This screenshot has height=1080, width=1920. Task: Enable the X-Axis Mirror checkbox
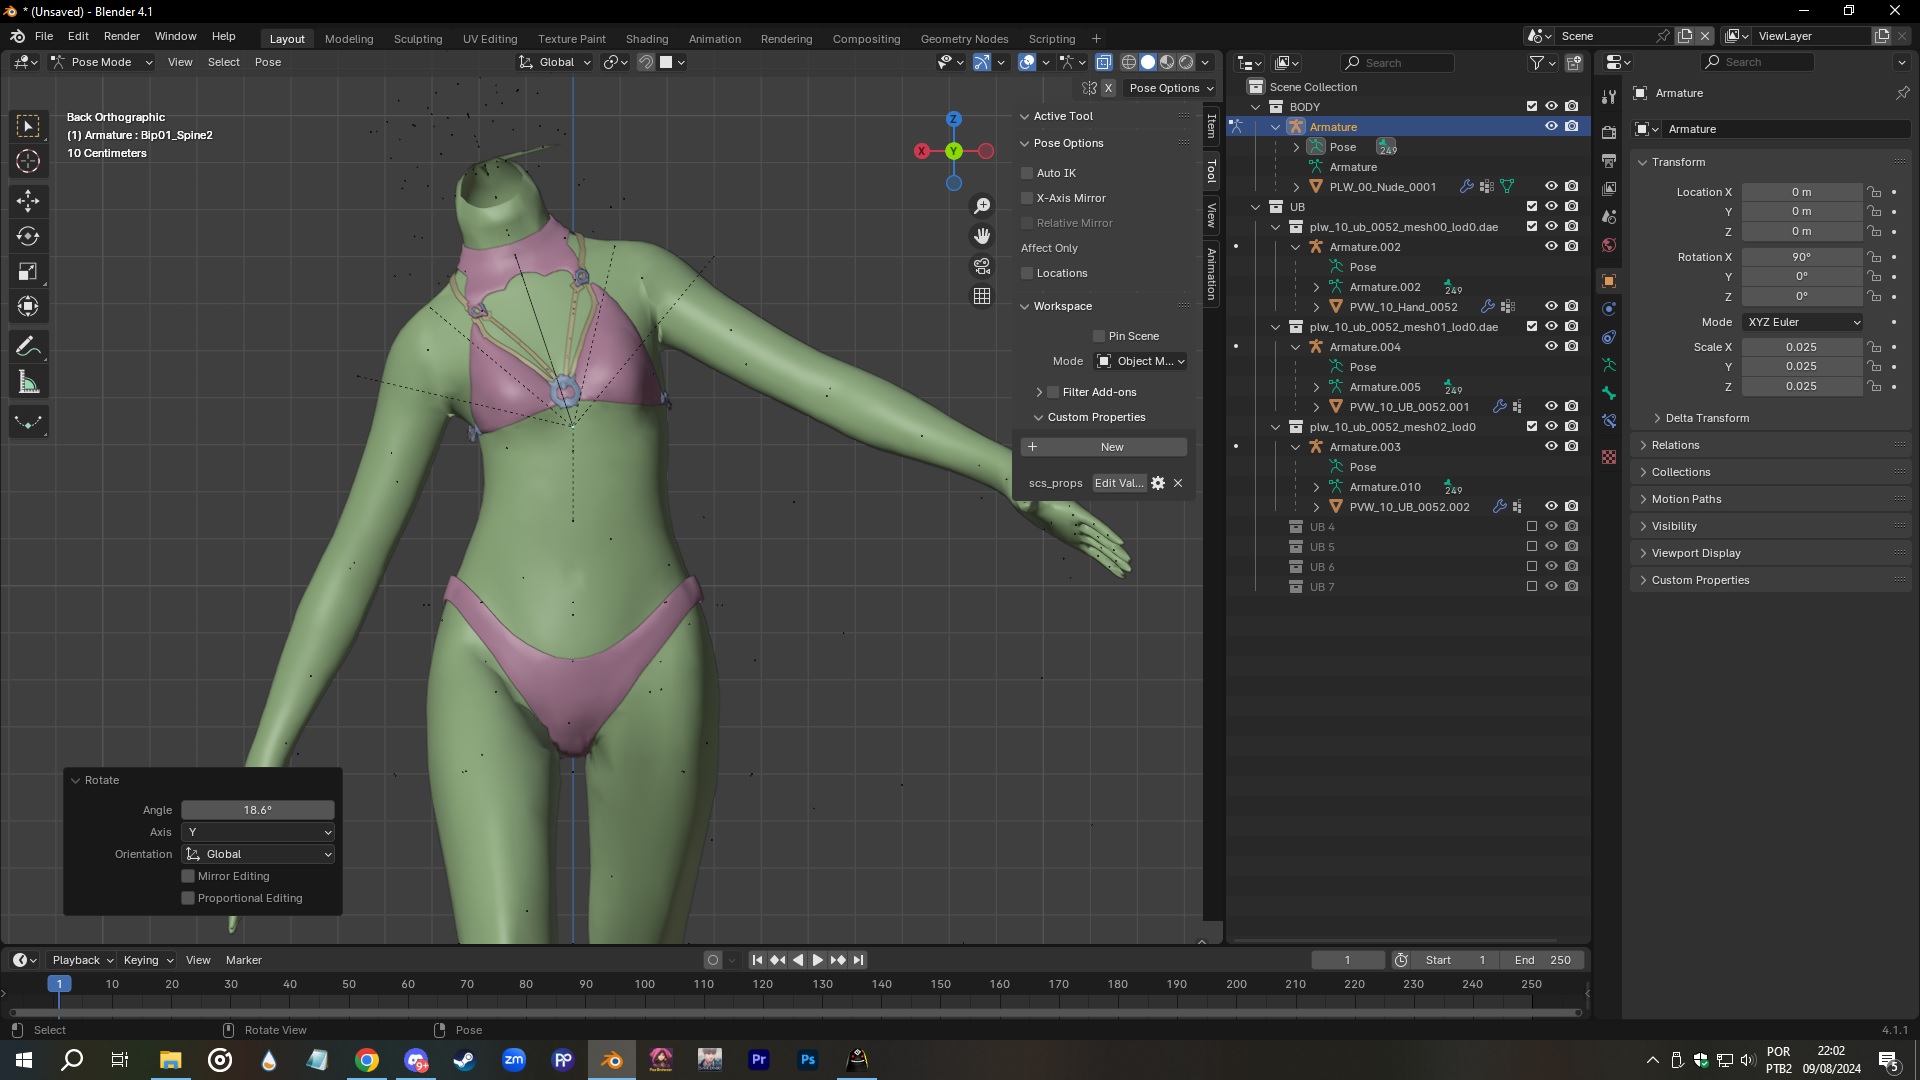tap(1027, 198)
